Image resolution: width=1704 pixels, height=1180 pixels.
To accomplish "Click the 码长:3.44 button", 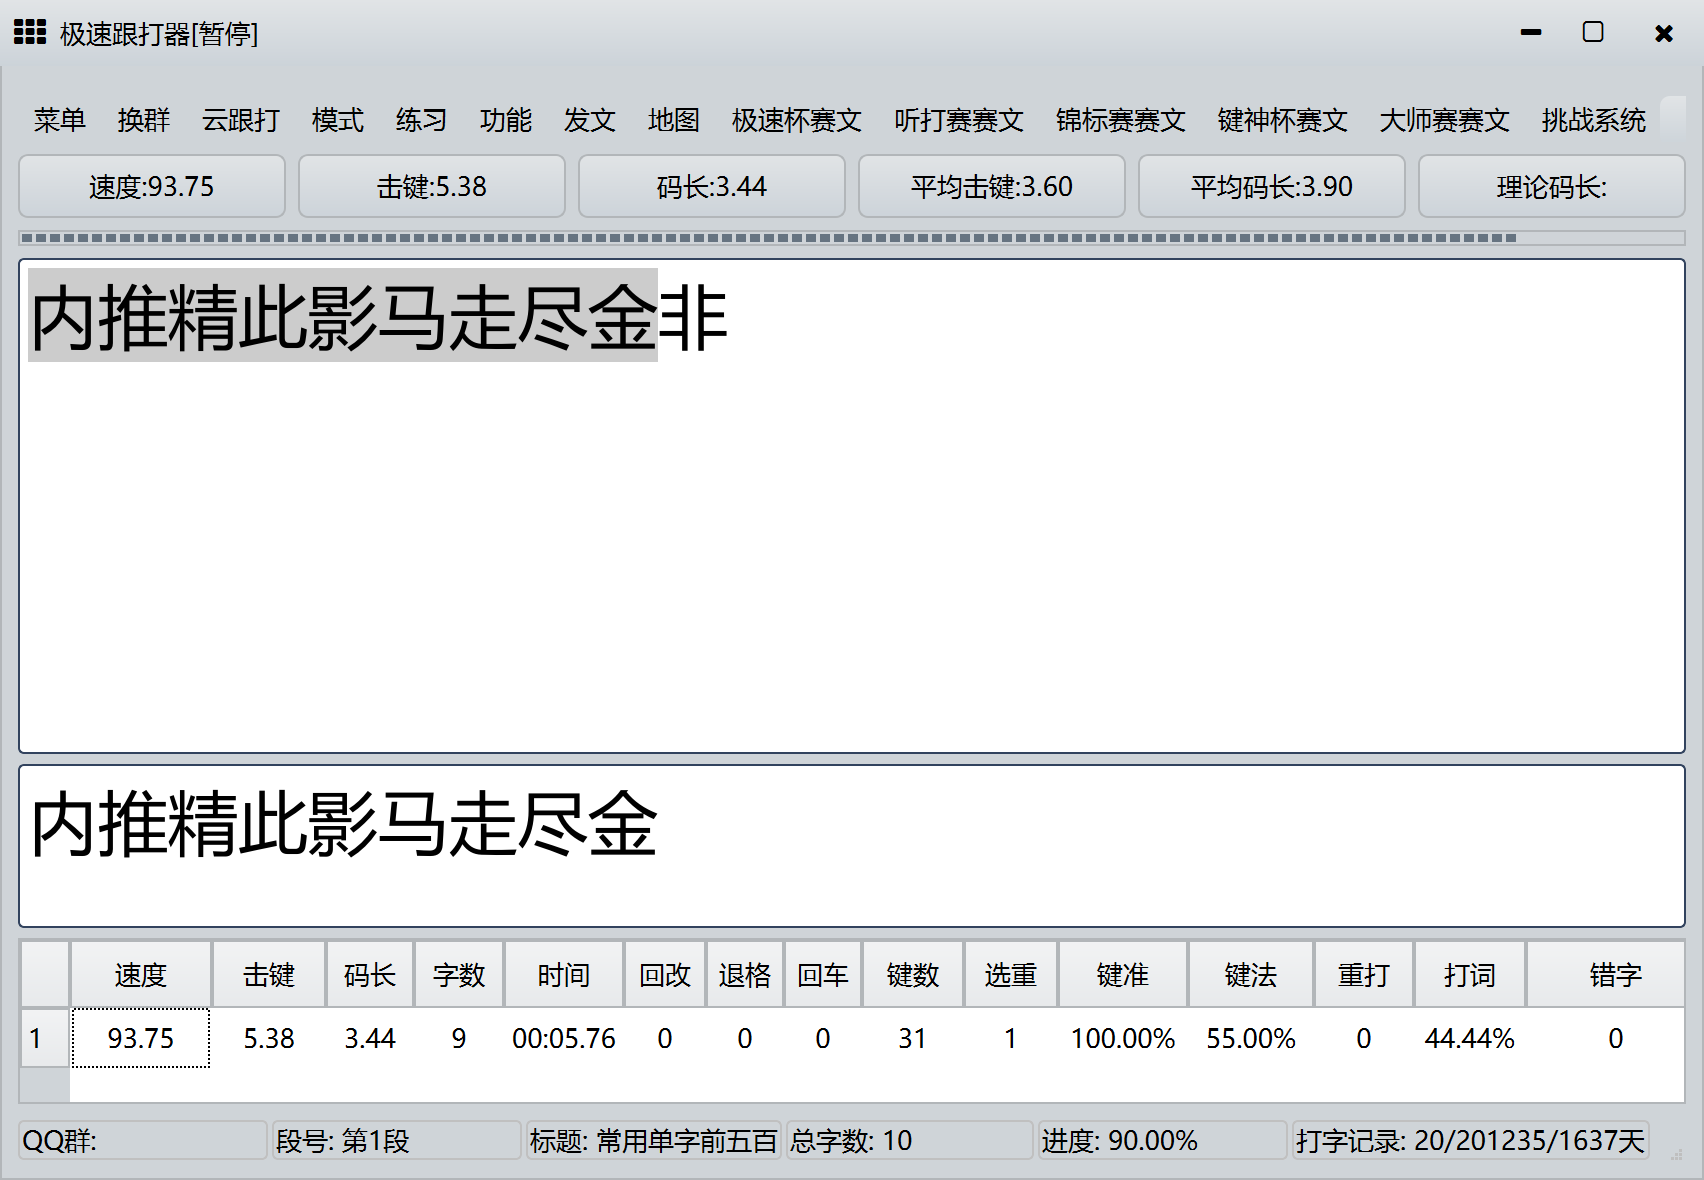I will pyautogui.click(x=712, y=186).
